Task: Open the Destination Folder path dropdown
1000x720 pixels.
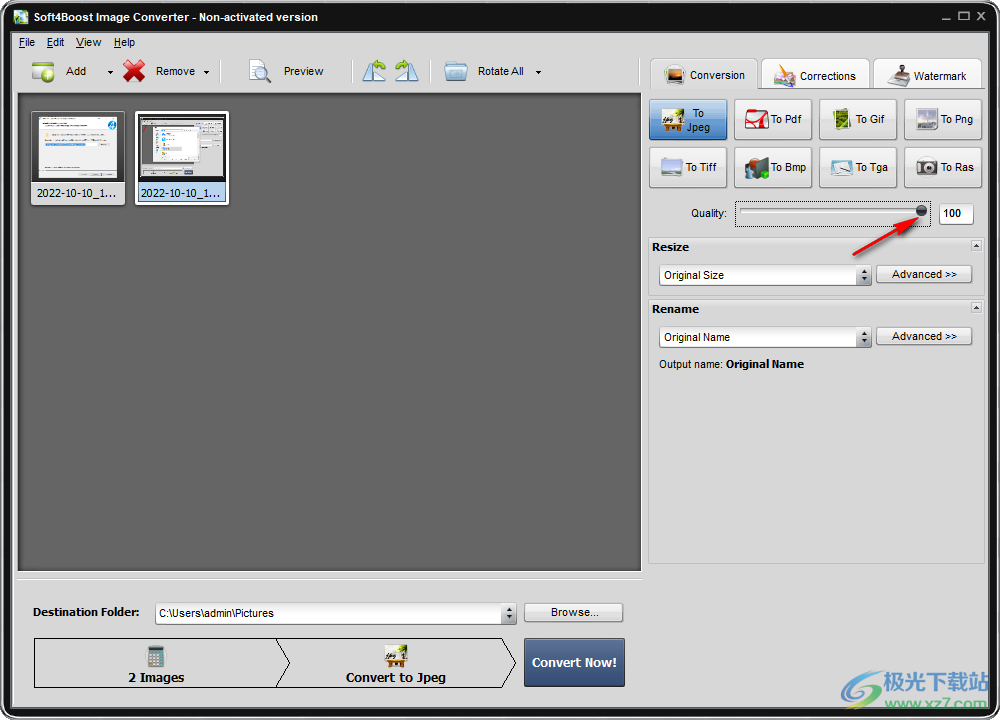Action: coord(509,613)
